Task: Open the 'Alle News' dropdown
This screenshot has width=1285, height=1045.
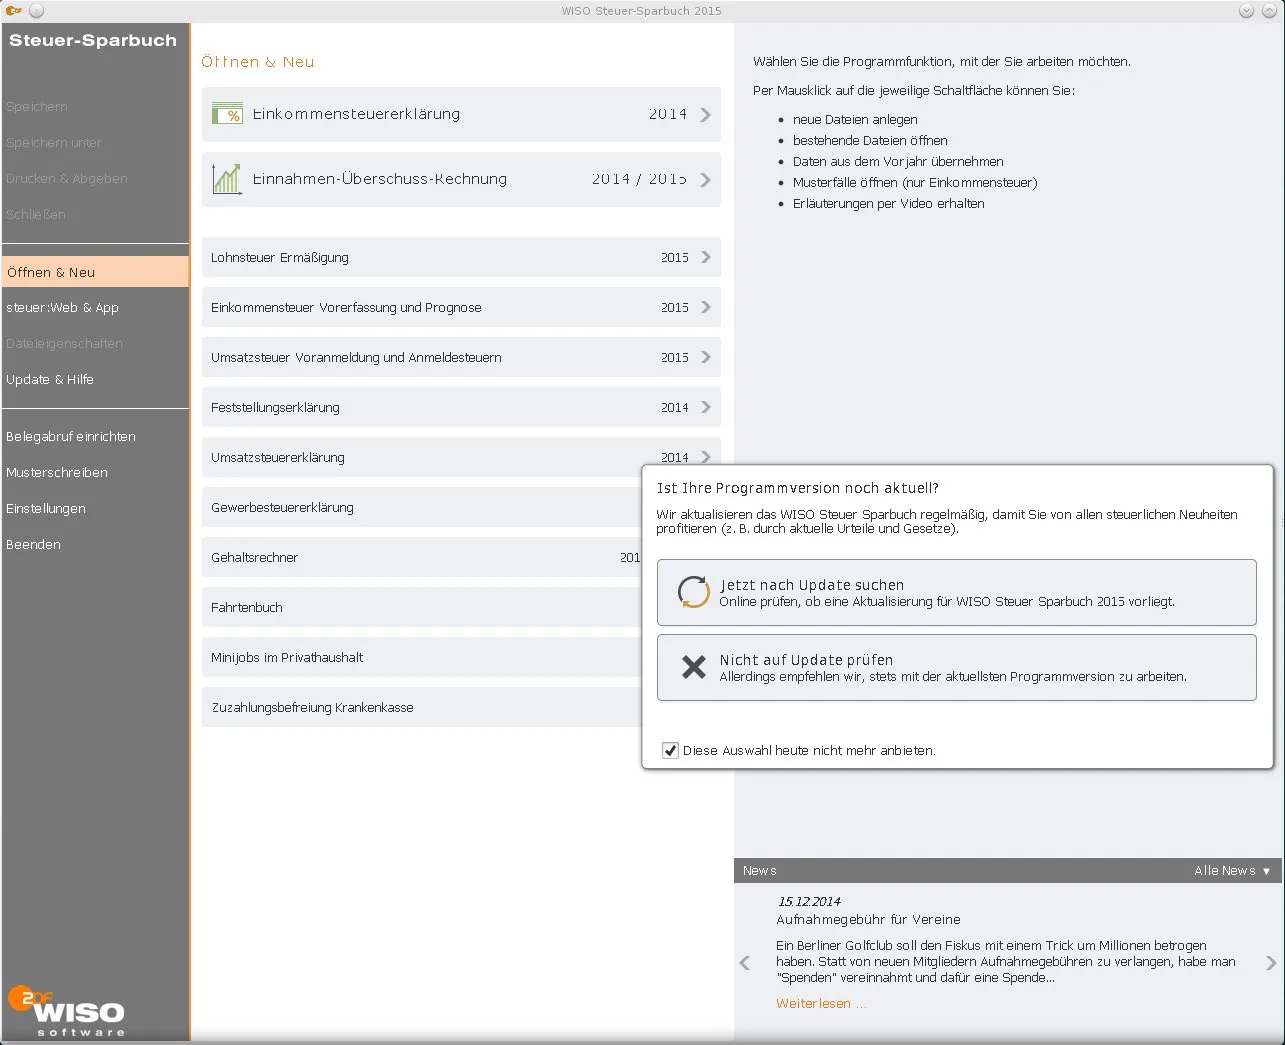Action: 1232,870
